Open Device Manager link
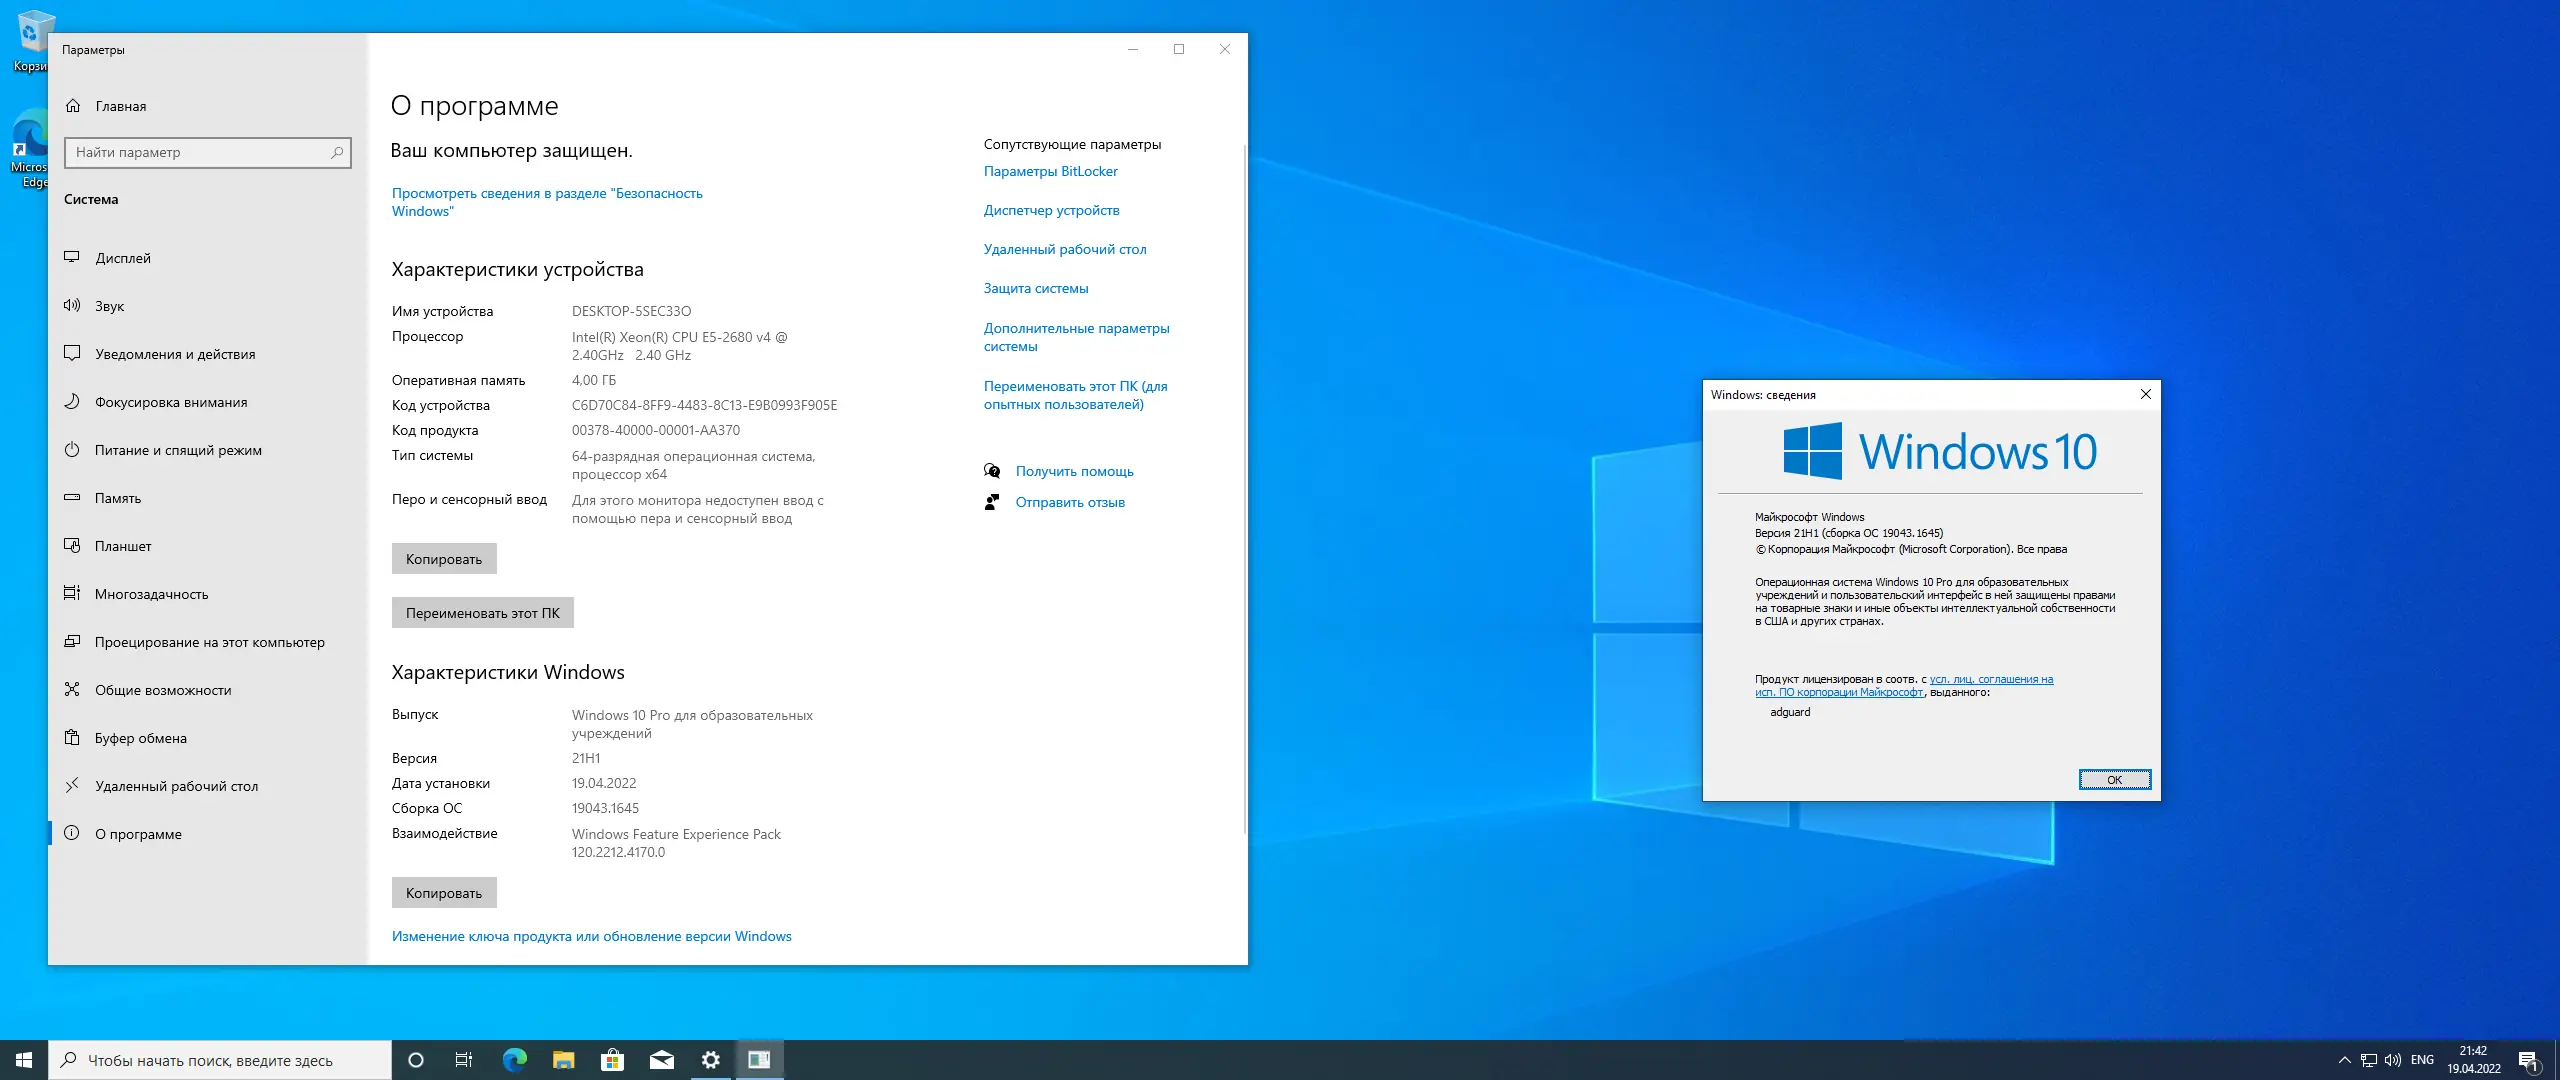Image resolution: width=2560 pixels, height=1080 pixels. click(1051, 210)
